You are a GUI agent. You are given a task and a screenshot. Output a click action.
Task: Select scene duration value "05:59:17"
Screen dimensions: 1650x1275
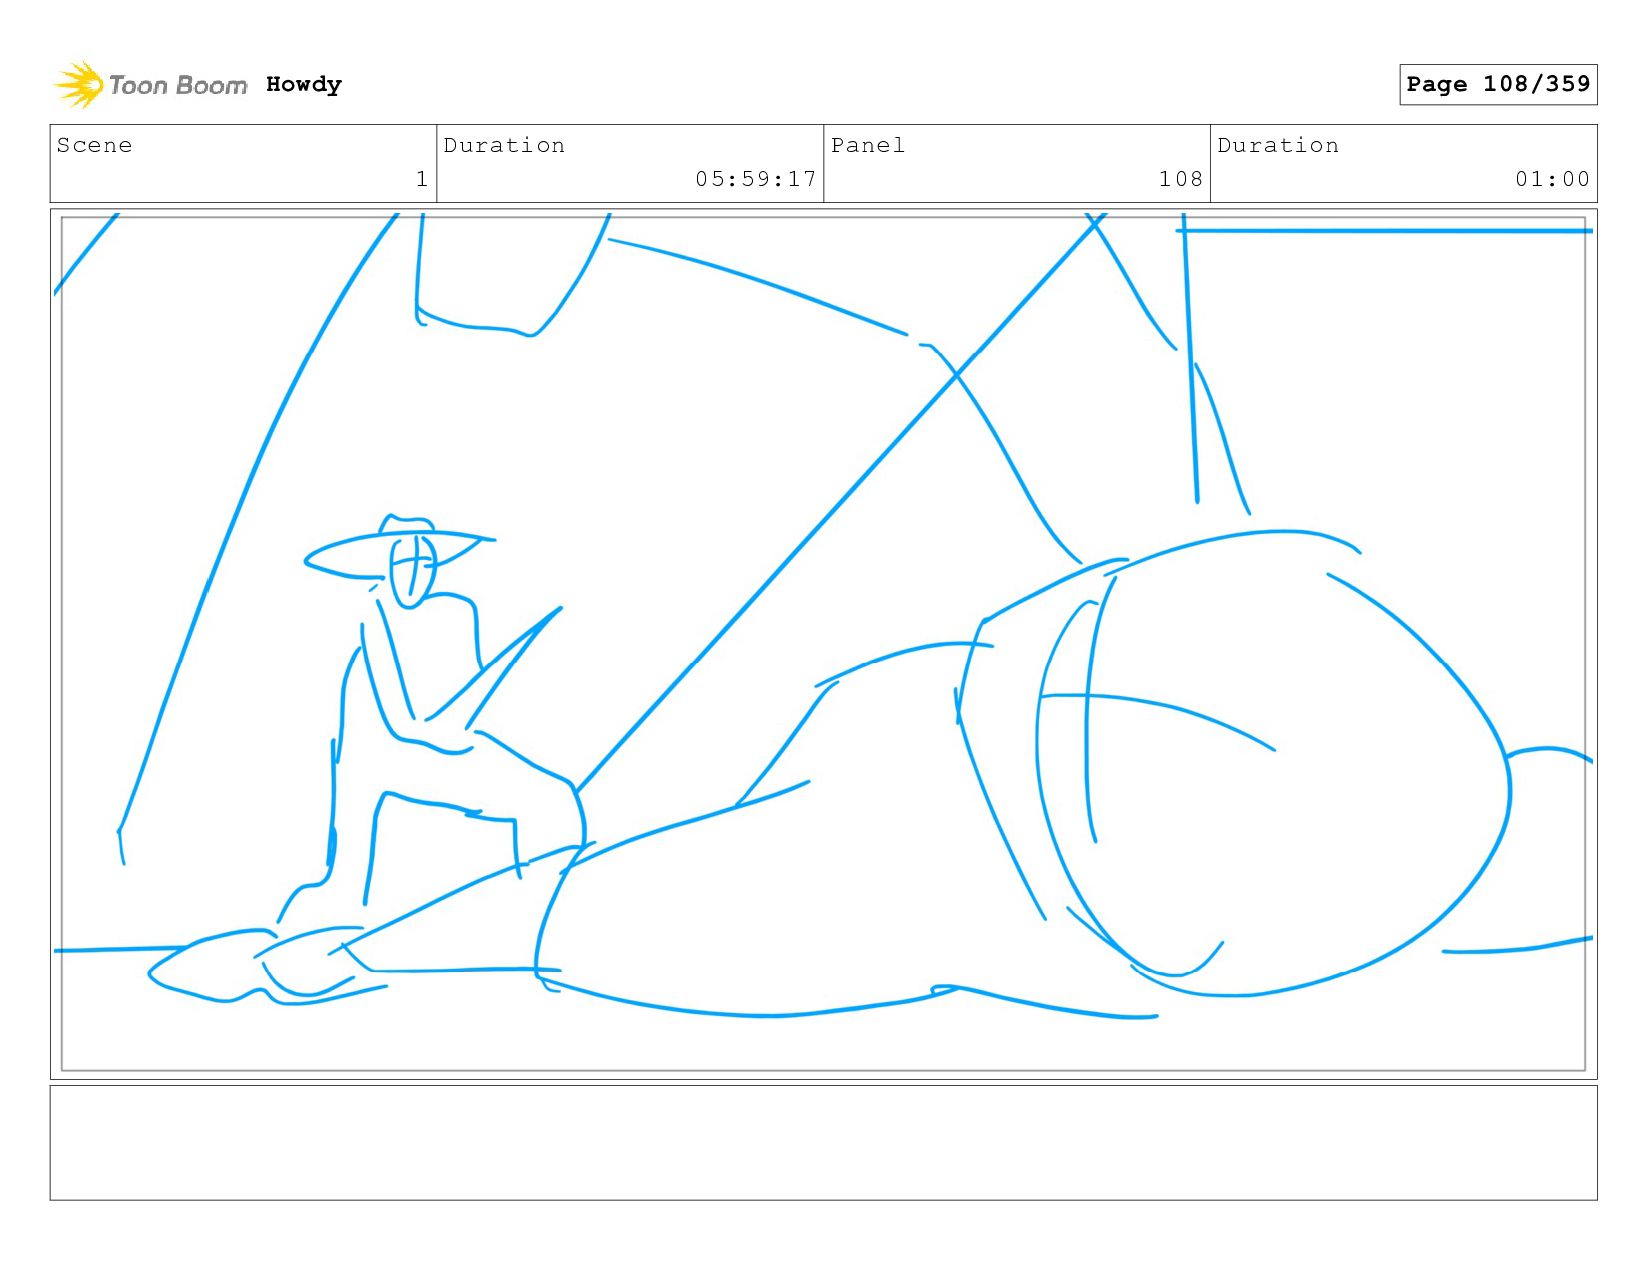click(x=756, y=179)
